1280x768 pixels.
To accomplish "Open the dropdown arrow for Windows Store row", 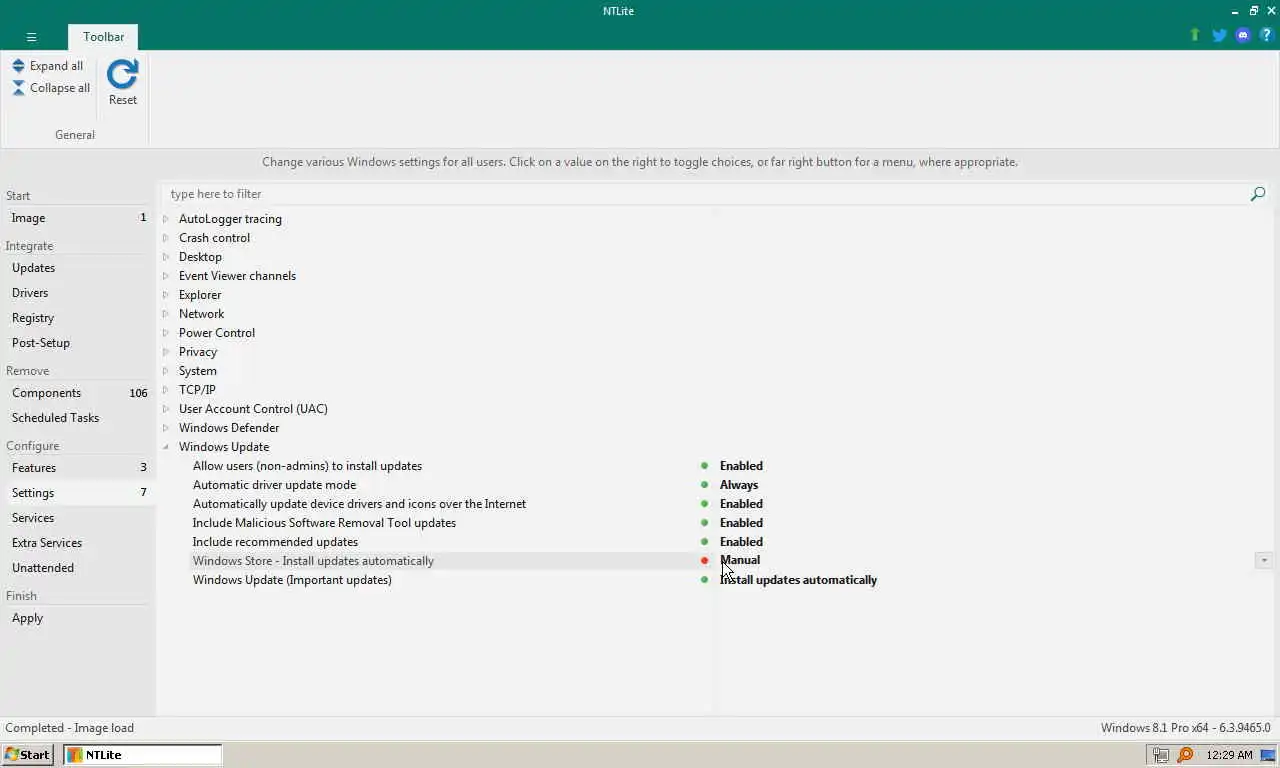I will point(1264,561).
